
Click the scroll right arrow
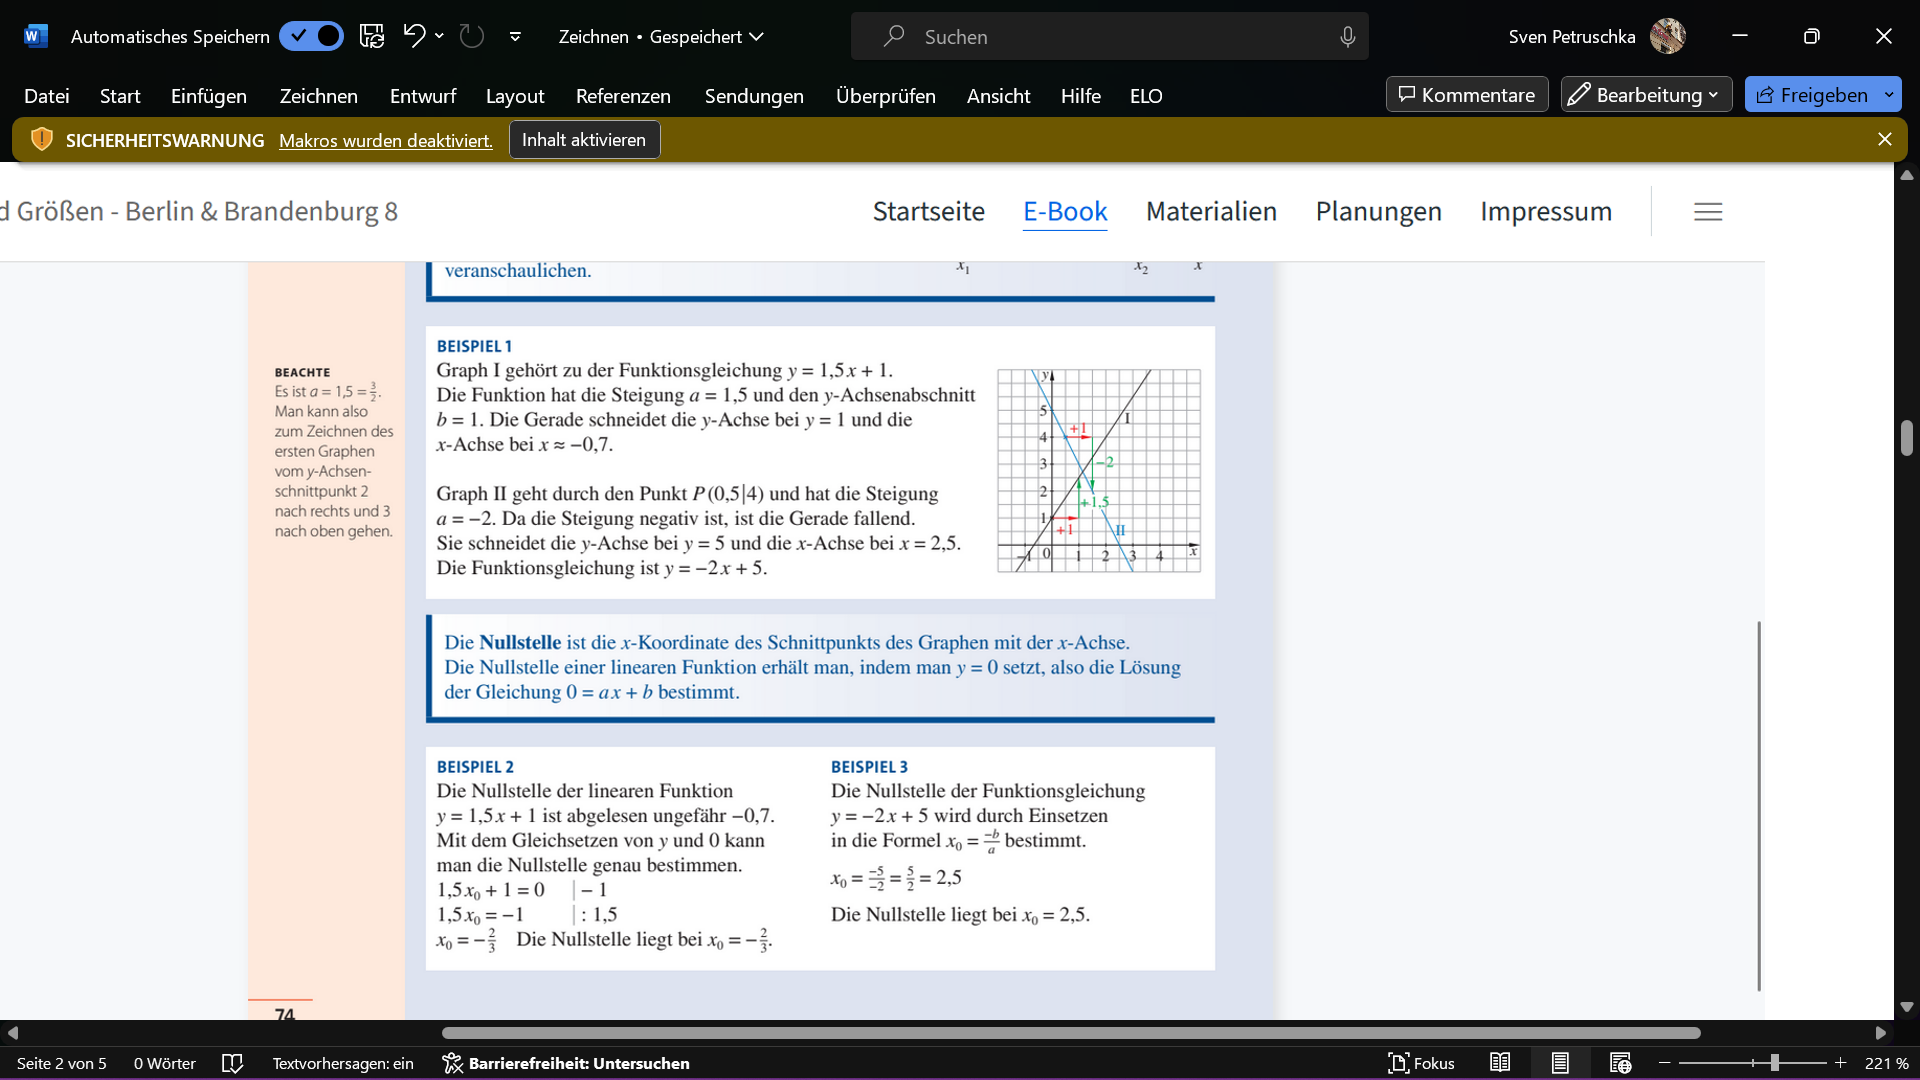point(1881,1033)
